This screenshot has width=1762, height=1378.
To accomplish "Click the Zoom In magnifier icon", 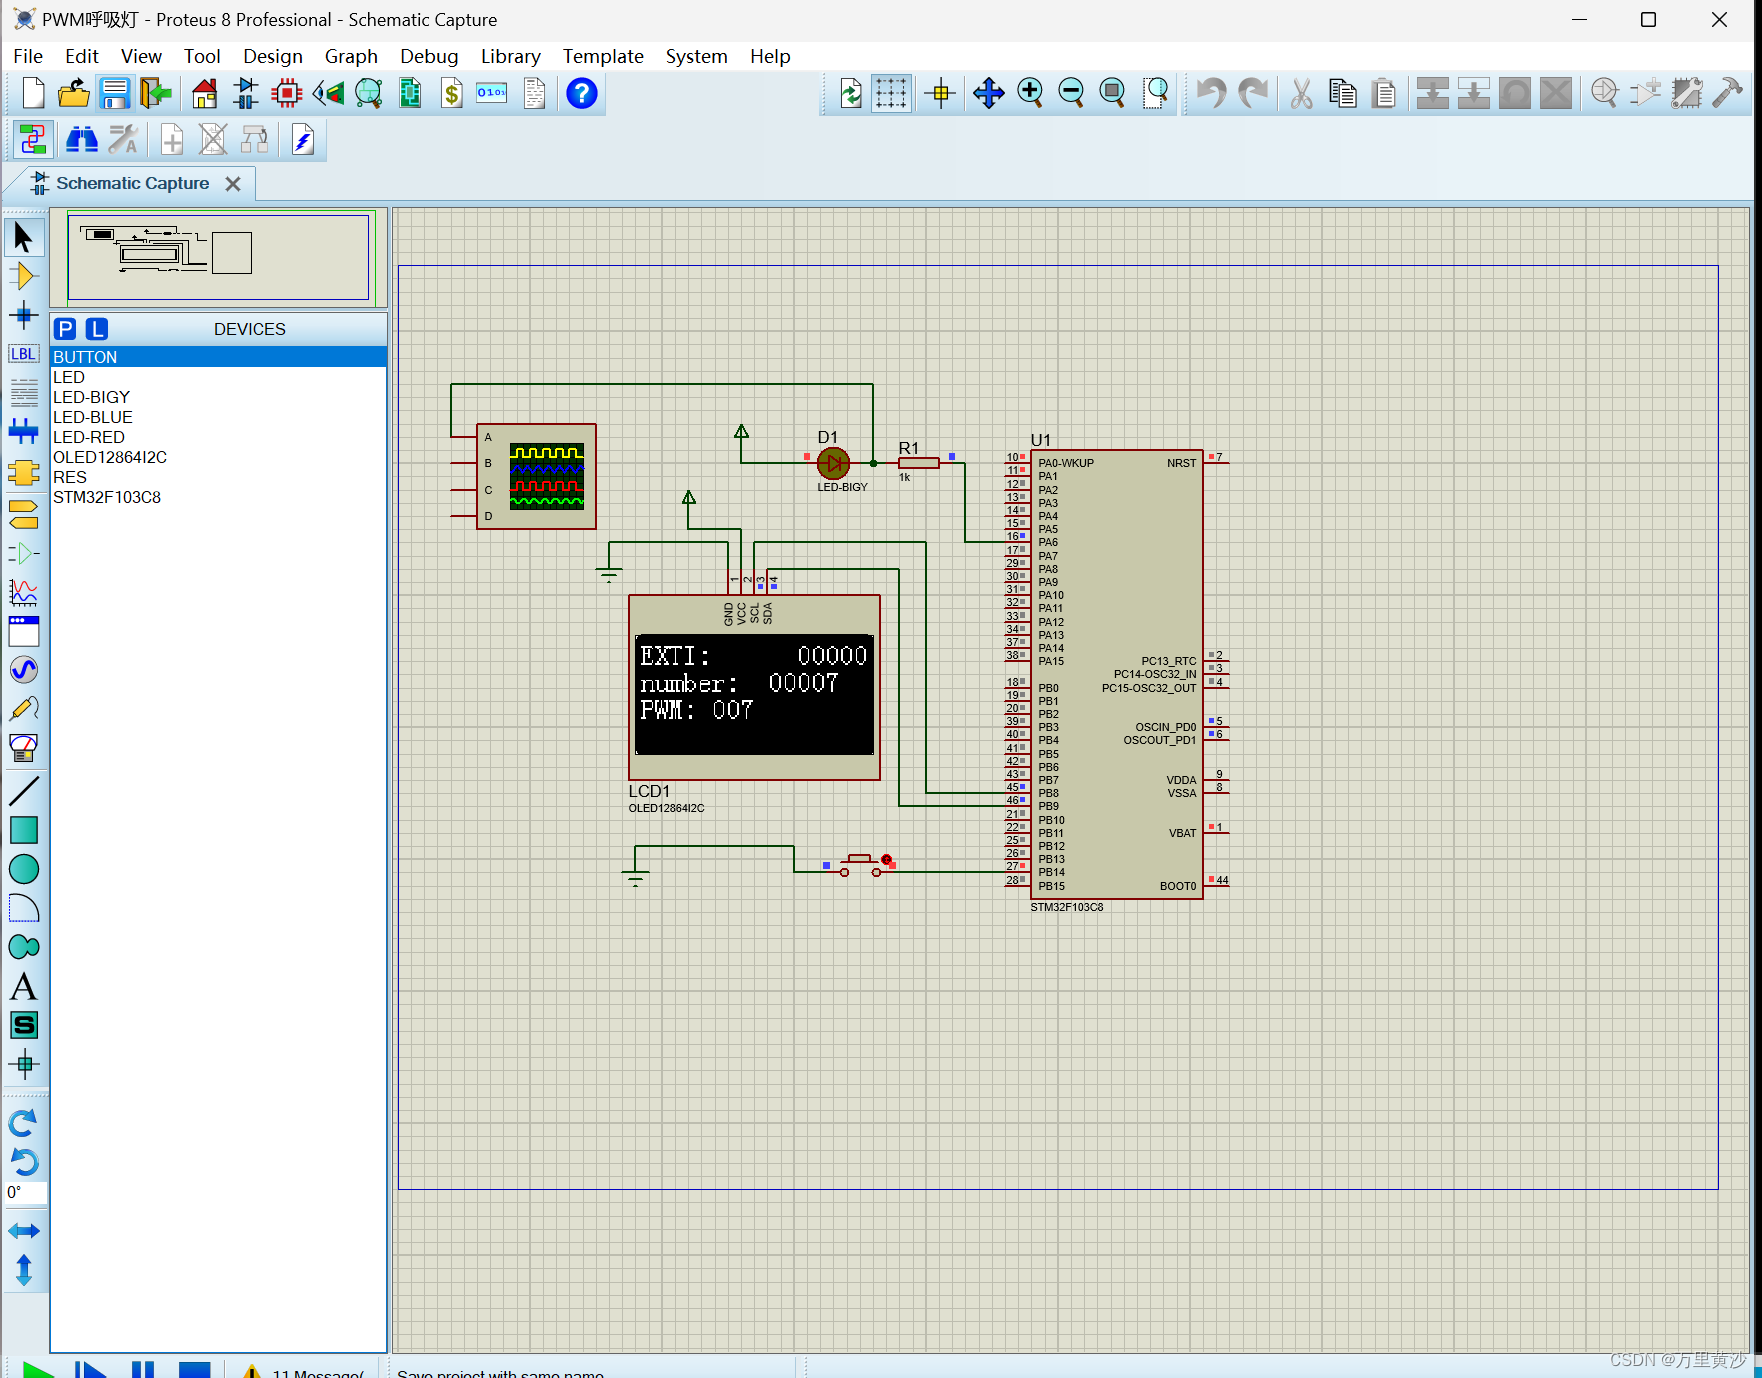I will pyautogui.click(x=1030, y=94).
